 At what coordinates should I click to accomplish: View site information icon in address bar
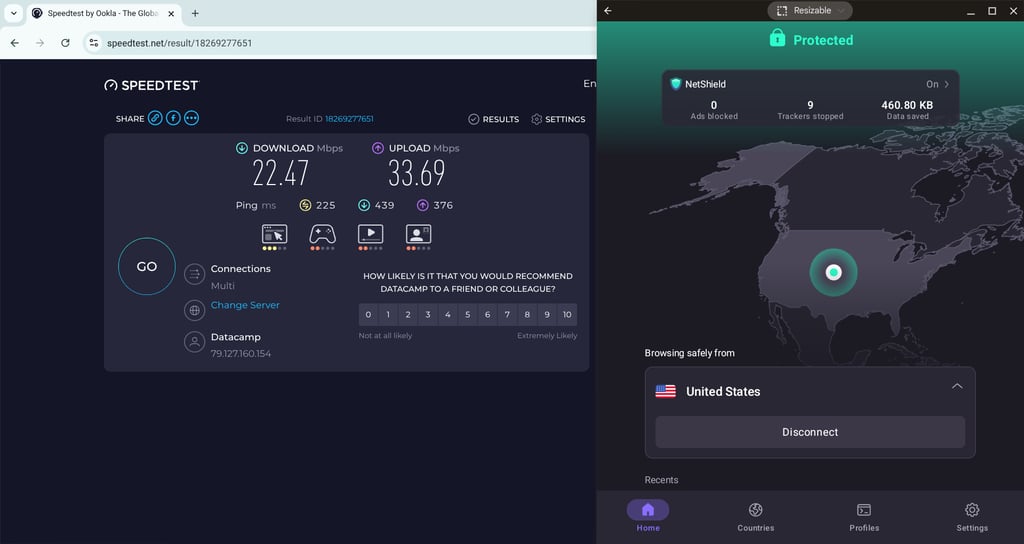tap(93, 43)
